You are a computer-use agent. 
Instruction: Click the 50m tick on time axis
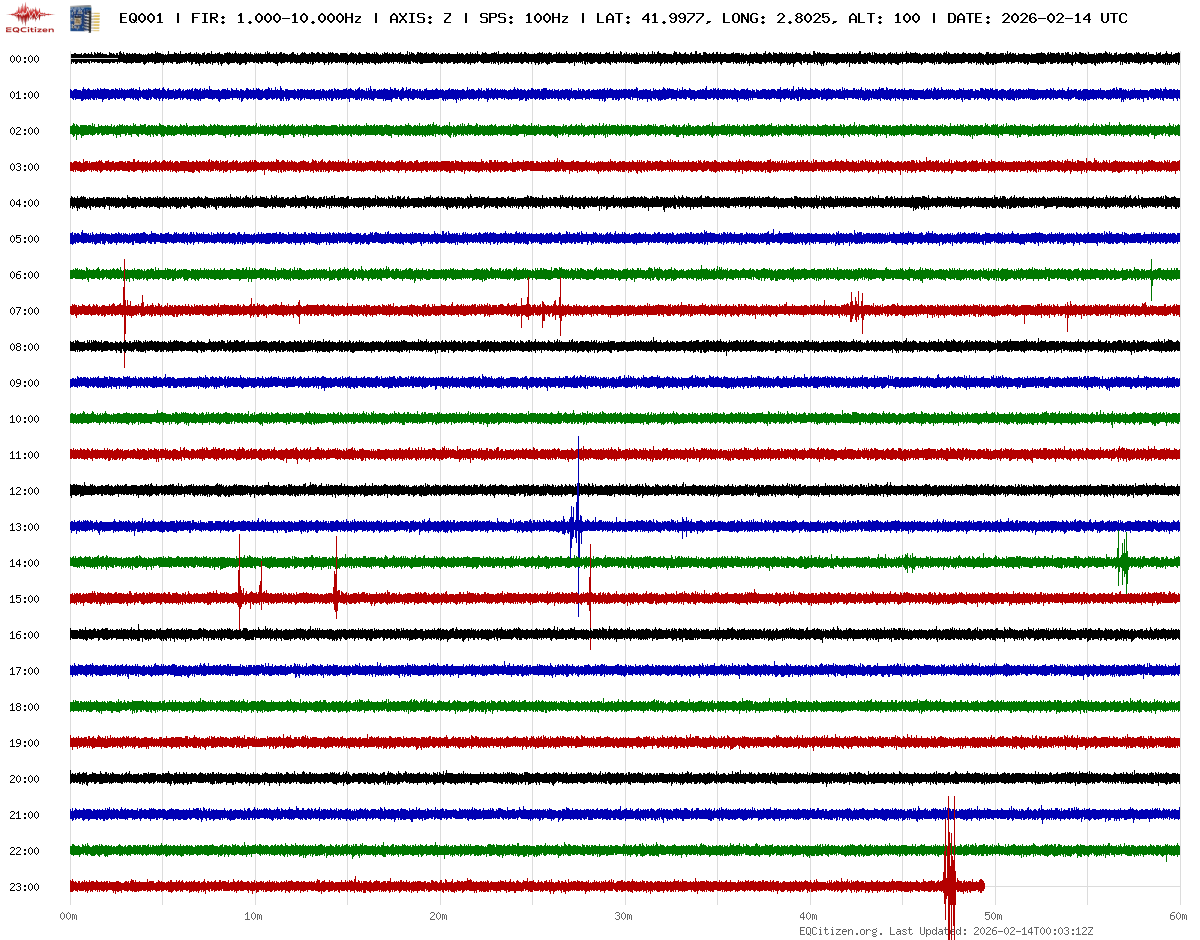click(x=993, y=916)
